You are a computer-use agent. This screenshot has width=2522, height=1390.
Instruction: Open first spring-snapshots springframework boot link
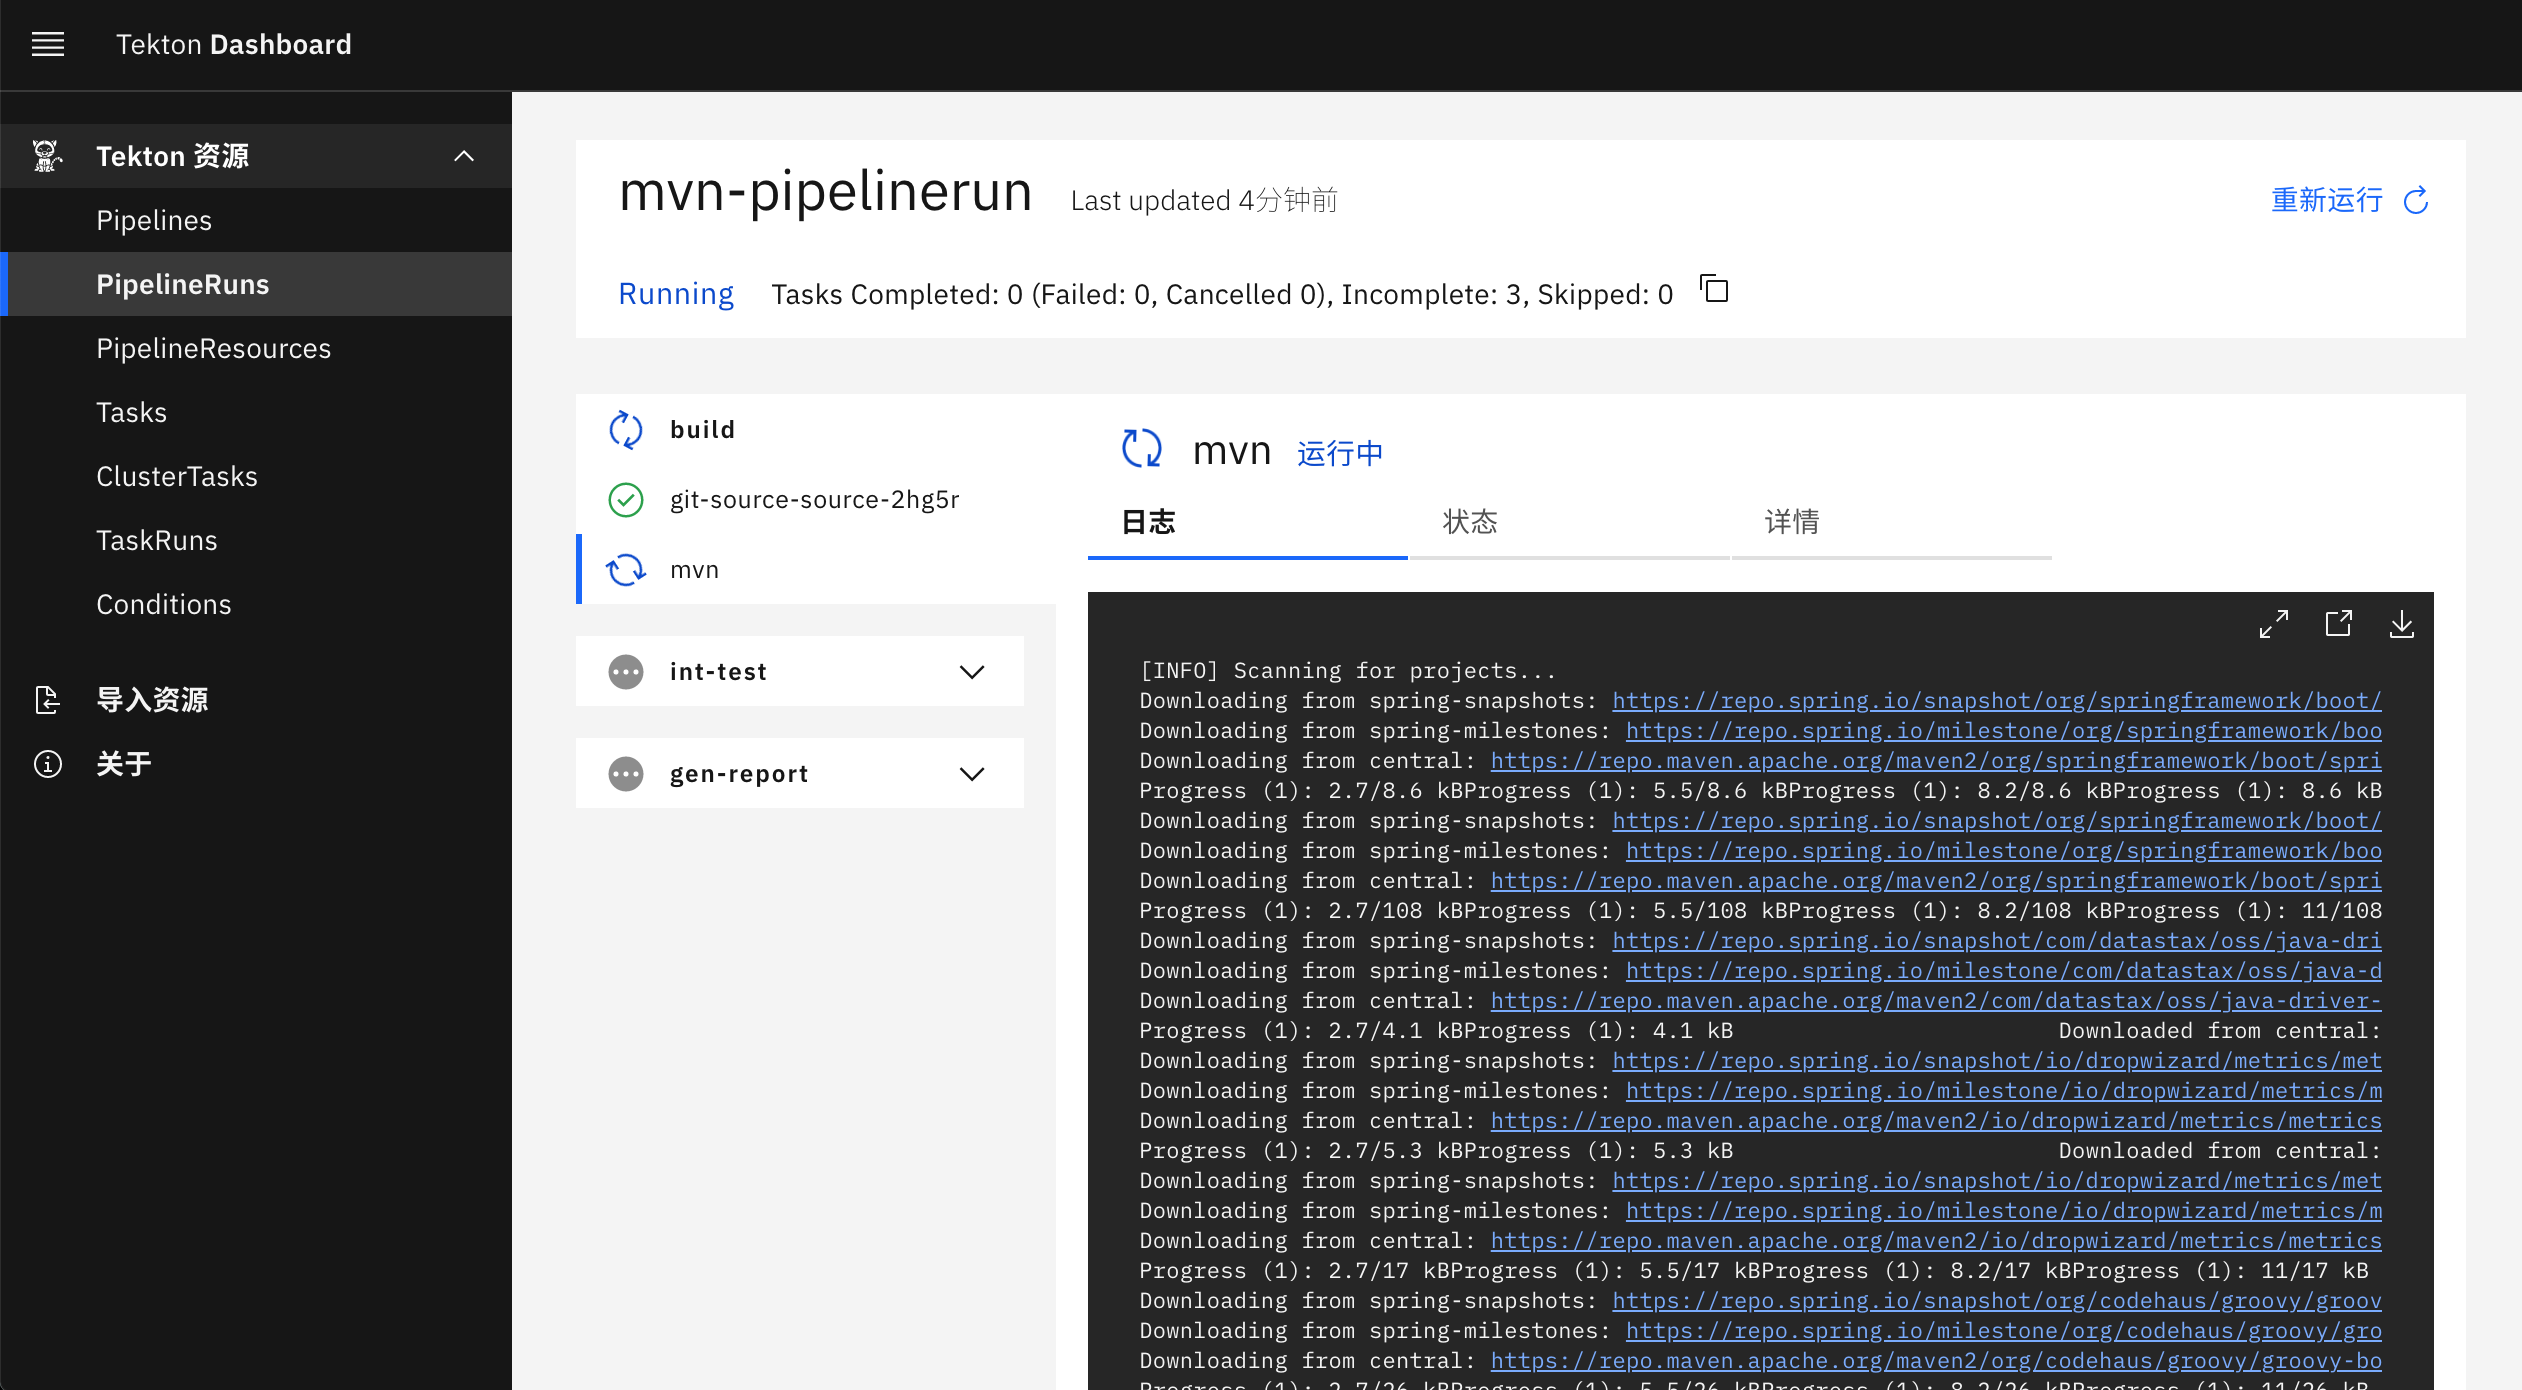1997,701
